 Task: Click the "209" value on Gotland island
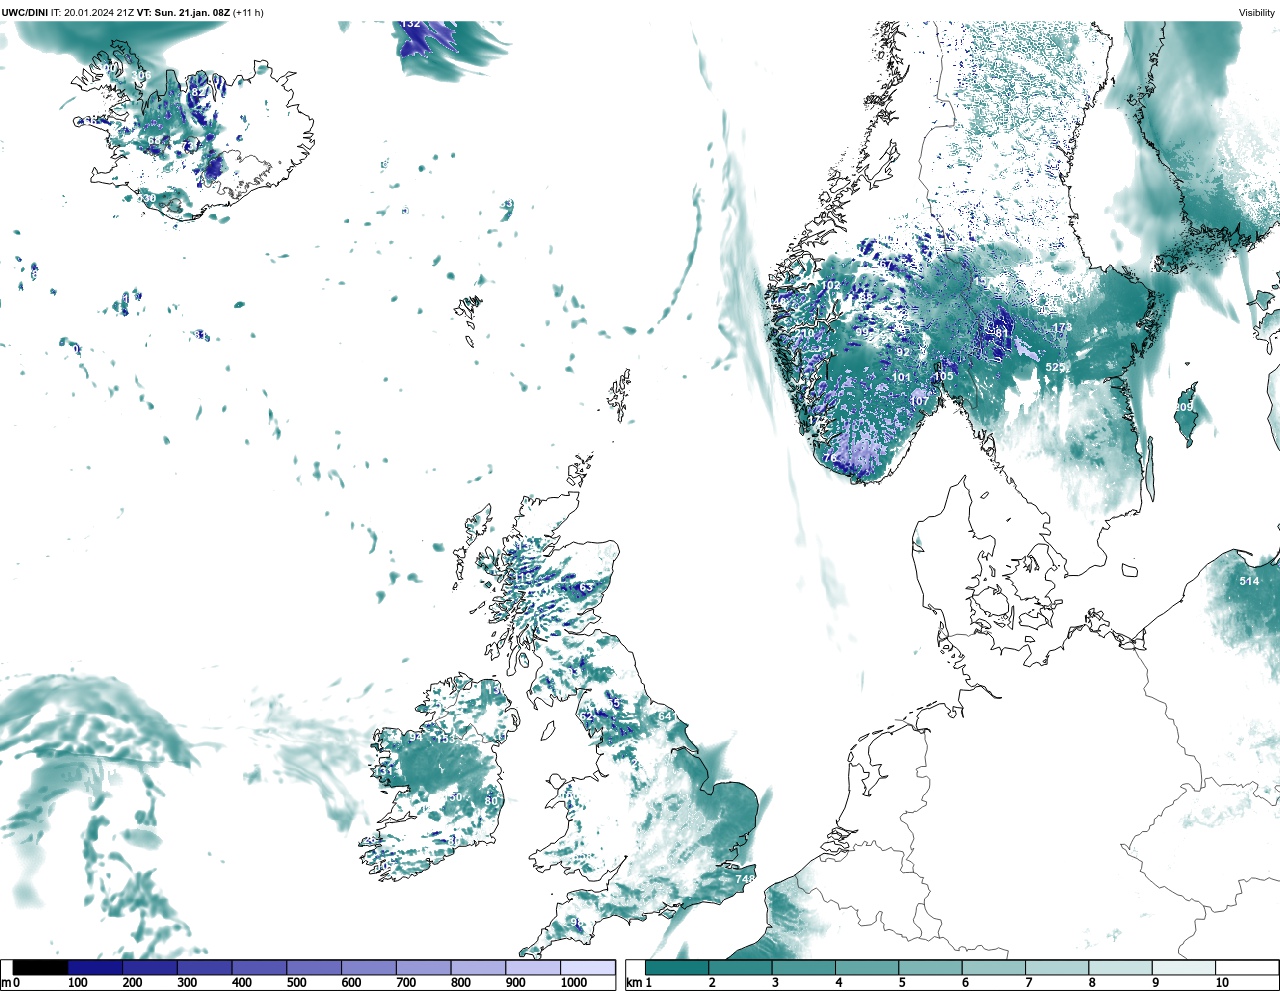1183,407
